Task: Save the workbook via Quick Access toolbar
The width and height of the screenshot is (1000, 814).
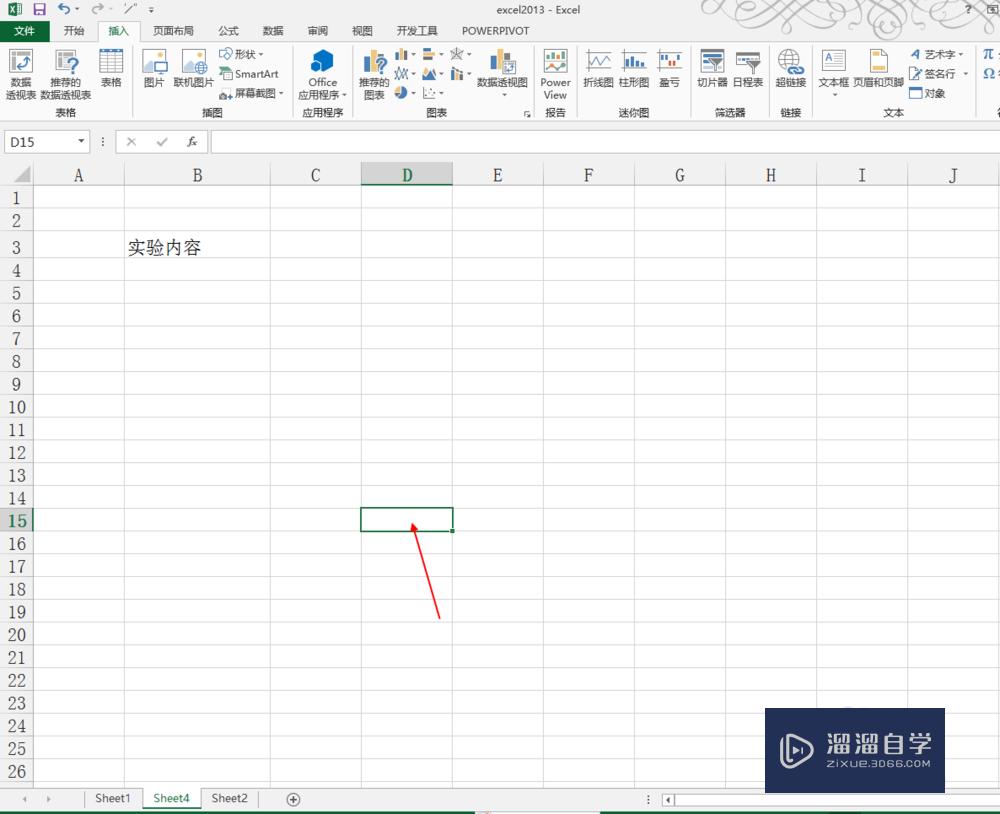Action: coord(38,9)
